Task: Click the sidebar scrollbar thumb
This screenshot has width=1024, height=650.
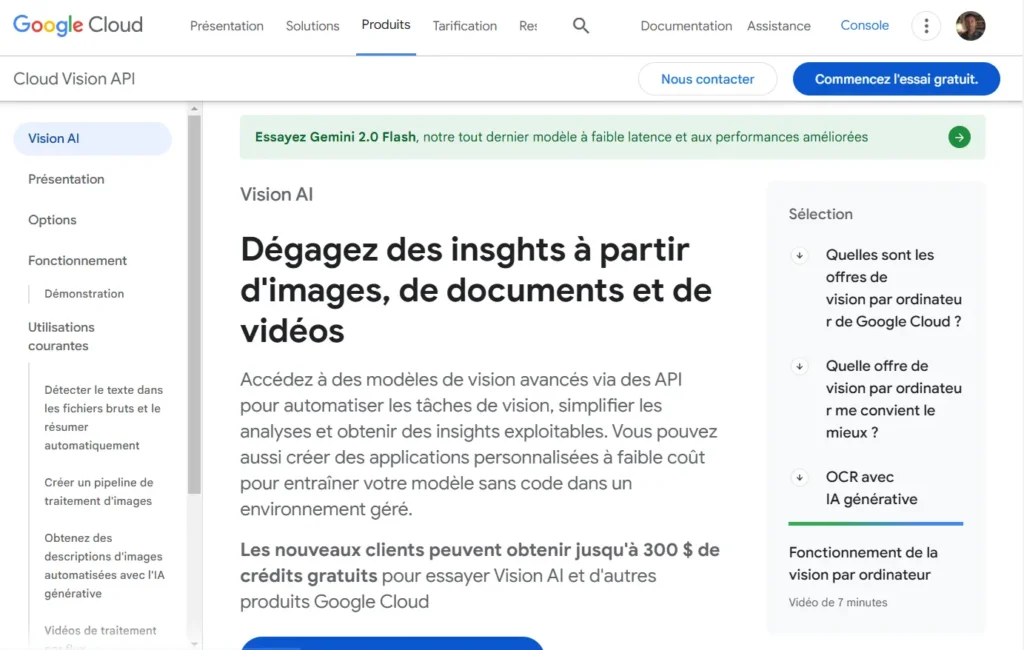Action: tap(194, 304)
